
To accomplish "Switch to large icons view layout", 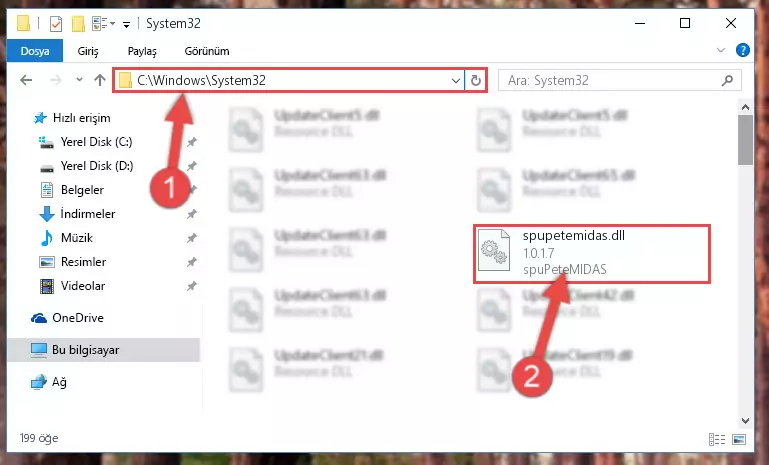I will tap(739, 439).
